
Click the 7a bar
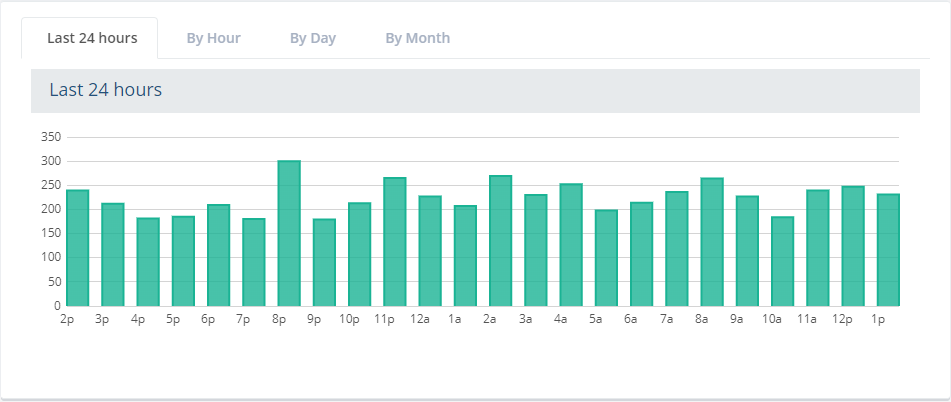point(677,249)
